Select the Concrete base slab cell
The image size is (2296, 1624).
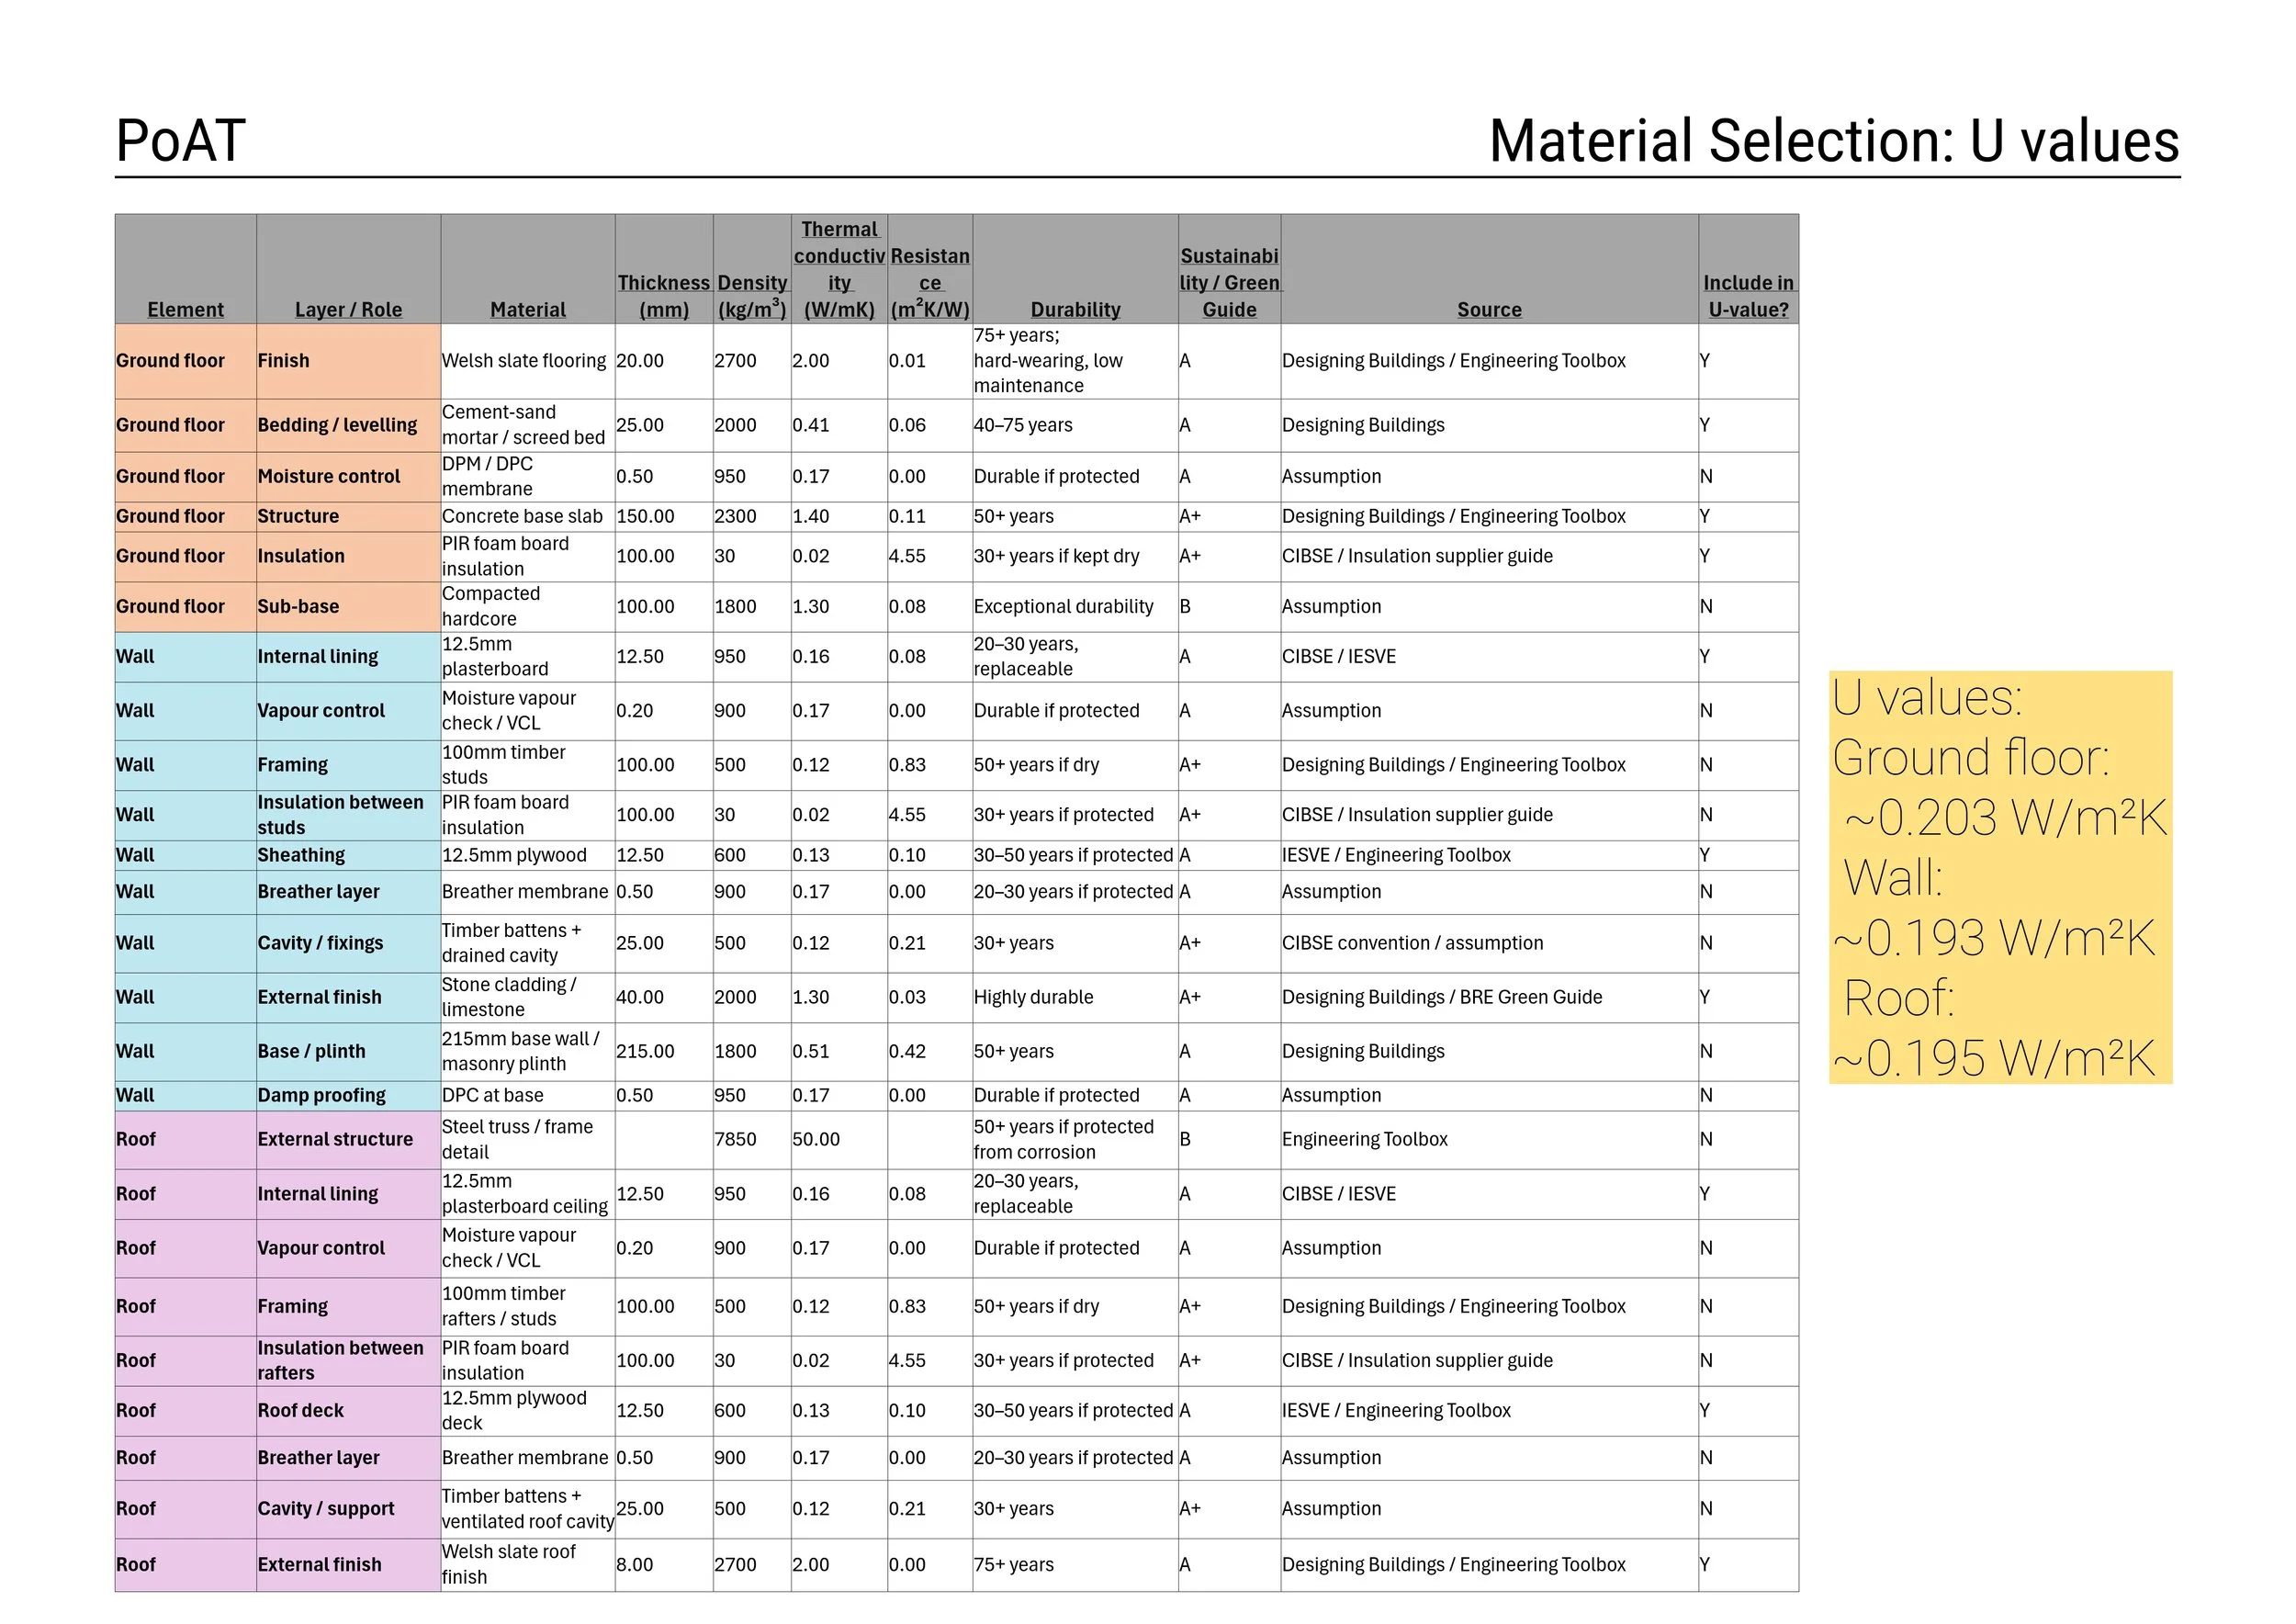tap(527, 517)
